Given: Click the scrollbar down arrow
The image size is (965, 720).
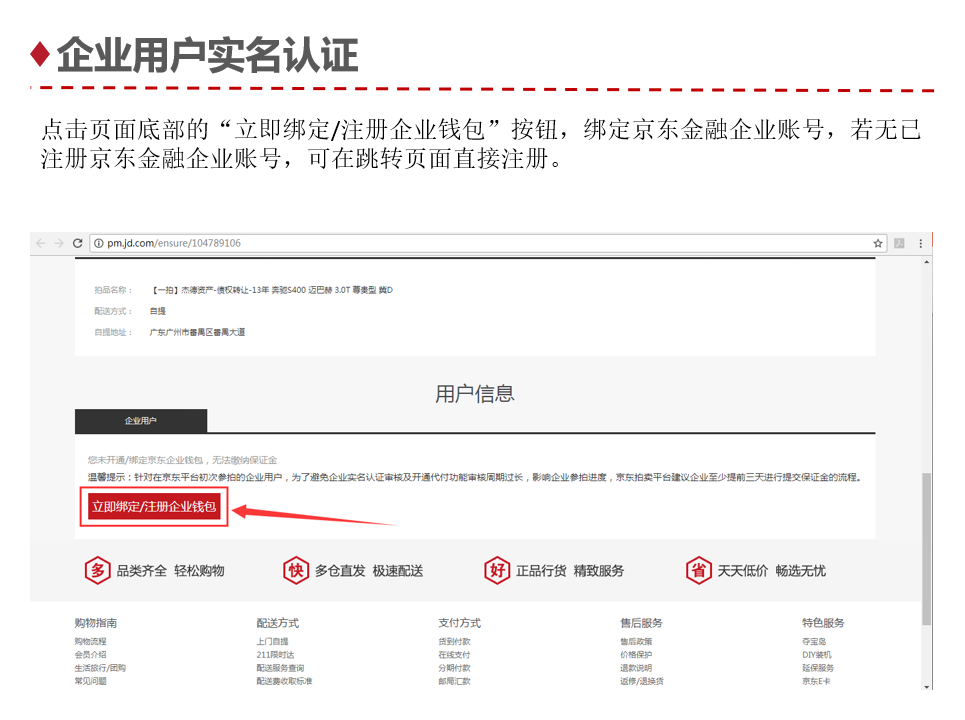Looking at the screenshot, I should [x=927, y=686].
